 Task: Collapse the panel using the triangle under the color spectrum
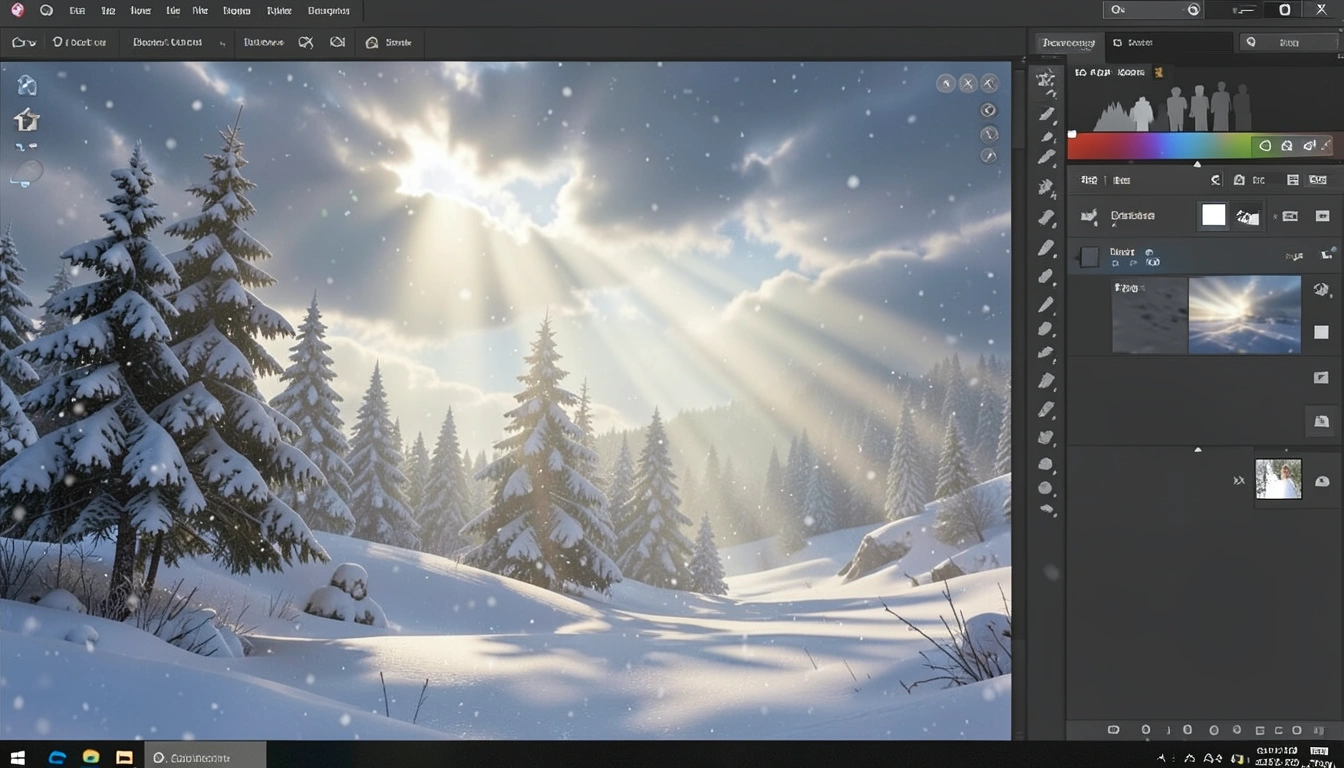1197,164
